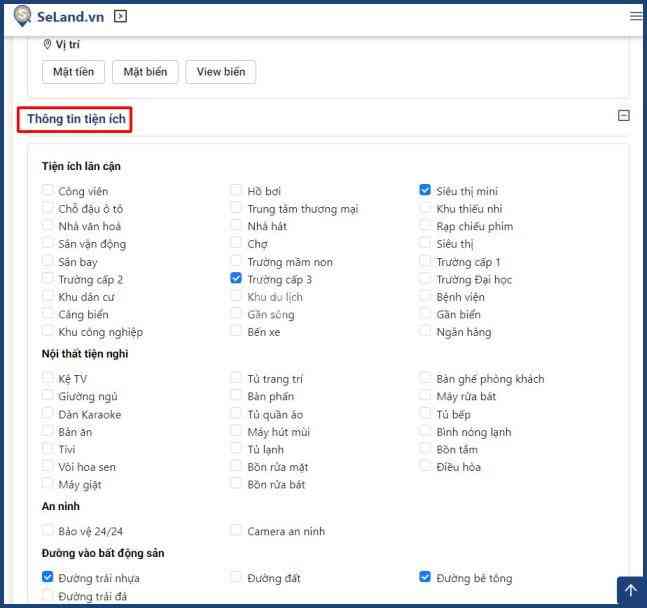This screenshot has height=608, width=647.
Task: Select the Mặt tiền button
Action: 73,72
